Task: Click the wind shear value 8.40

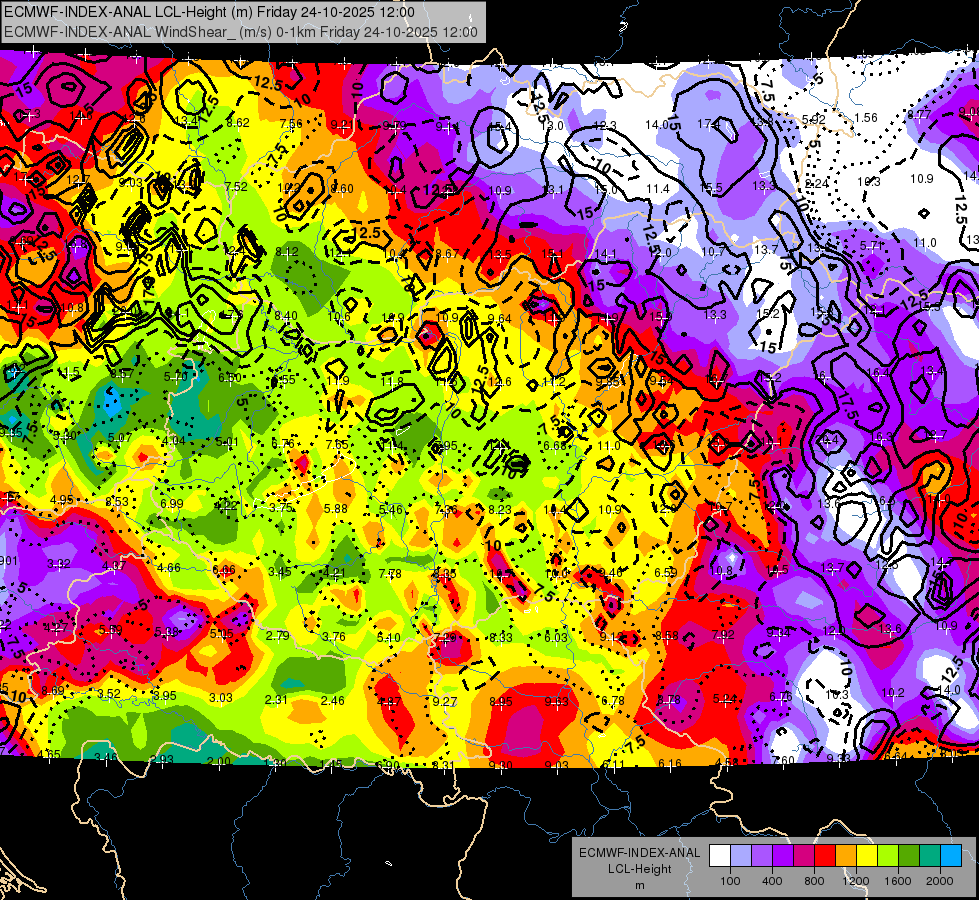Action: (x=286, y=316)
